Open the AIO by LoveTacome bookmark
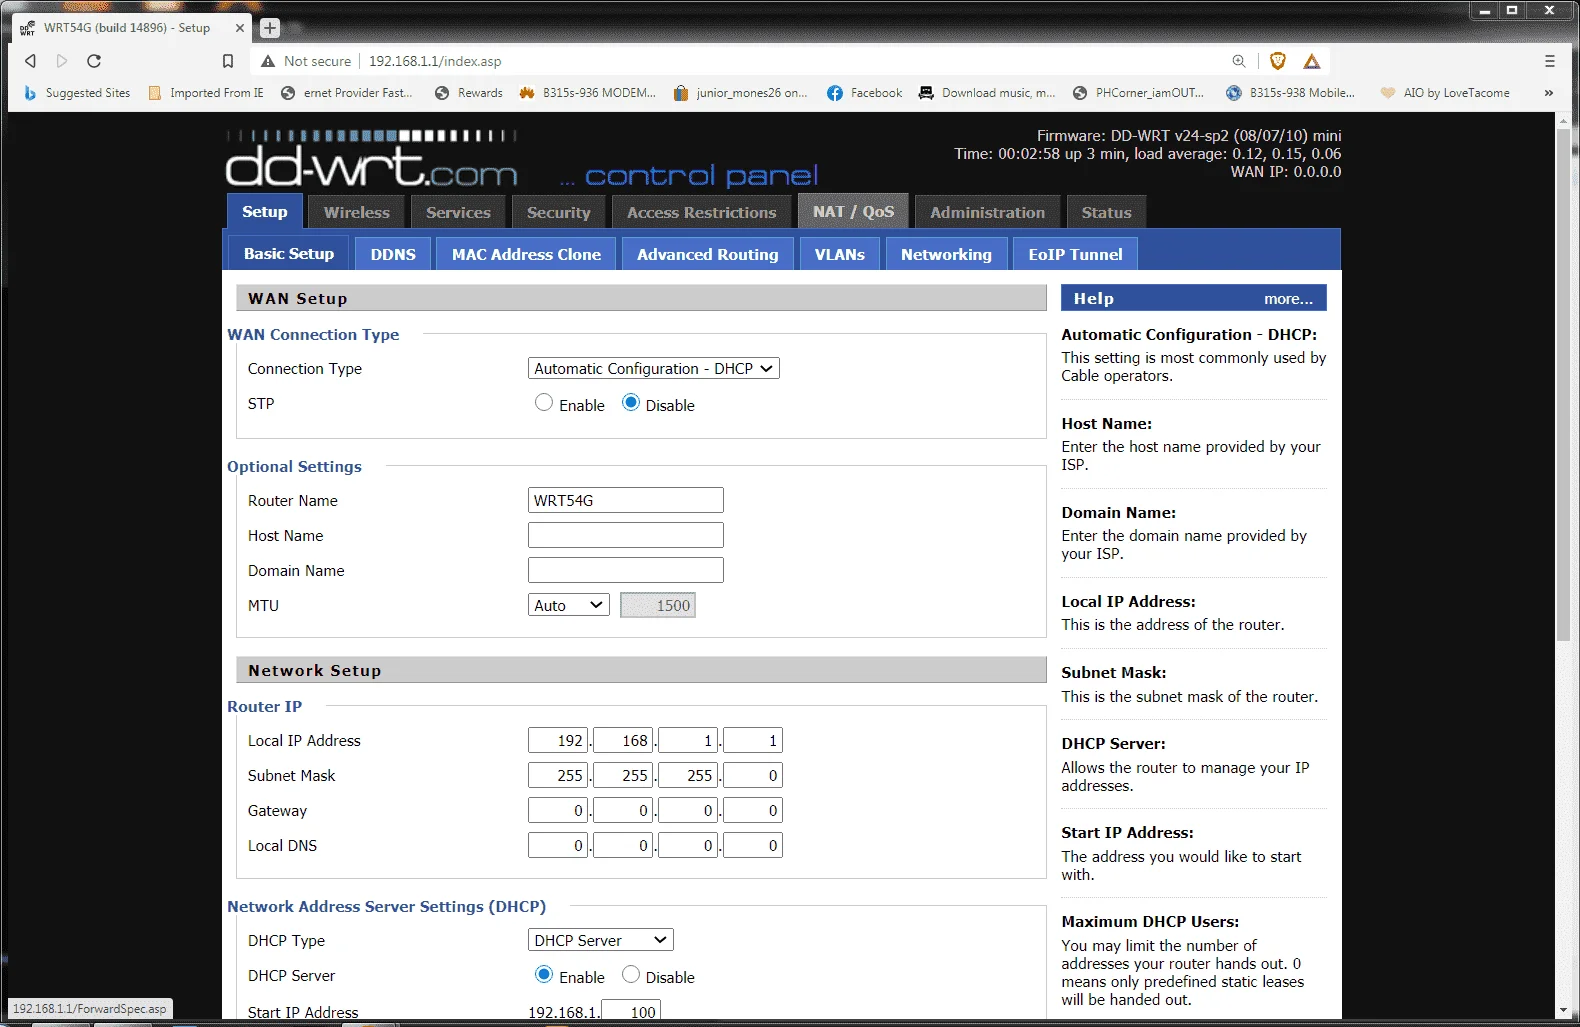The width and height of the screenshot is (1580, 1027). click(1445, 93)
